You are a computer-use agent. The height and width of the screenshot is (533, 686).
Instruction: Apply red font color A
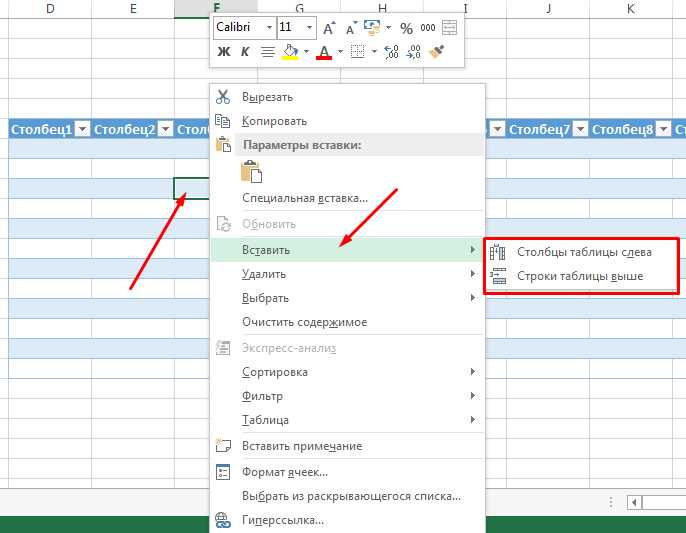324,53
